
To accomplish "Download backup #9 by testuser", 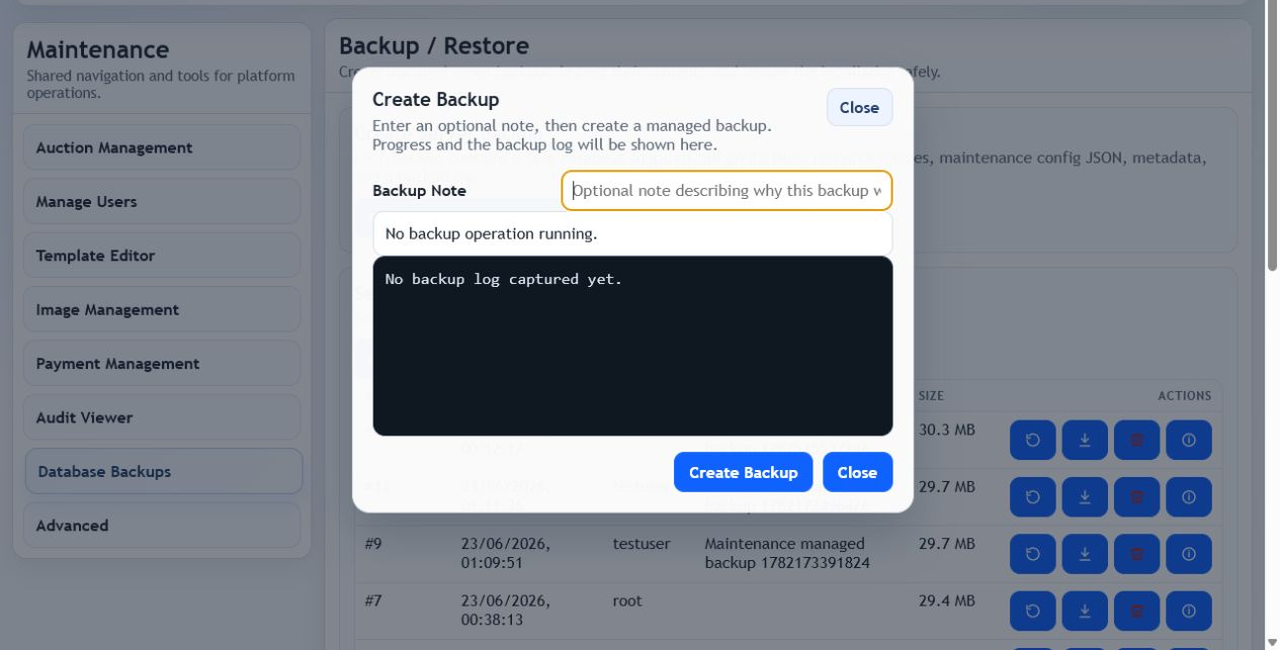I will [1085, 554].
